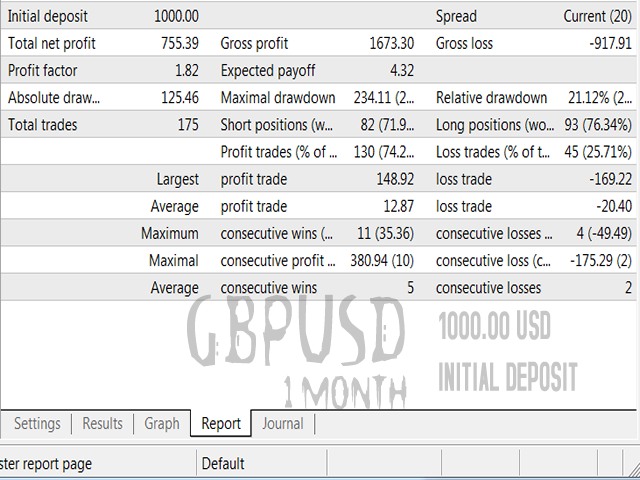Show the Graph tab

[162, 424]
